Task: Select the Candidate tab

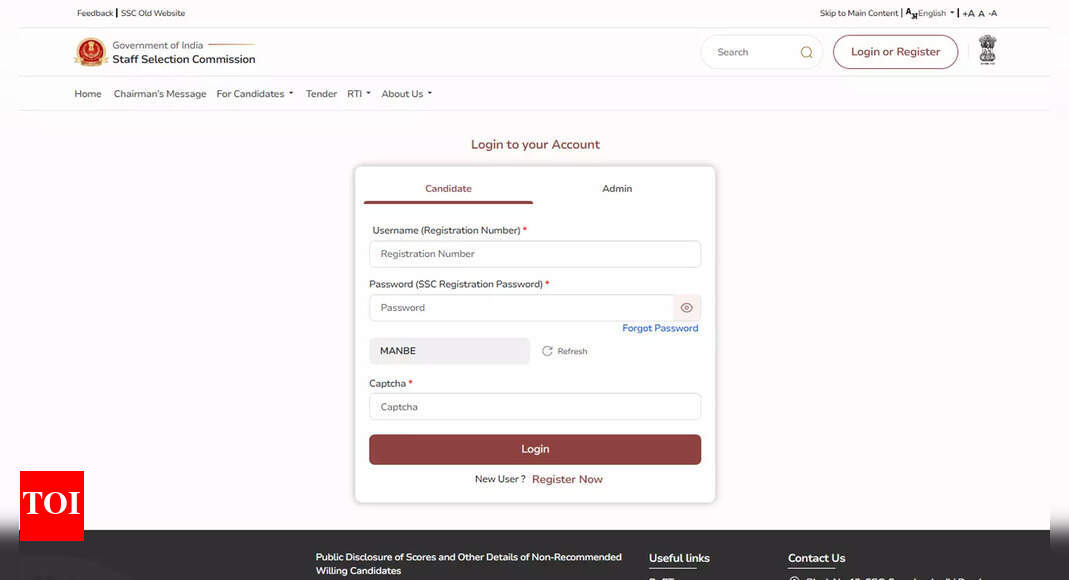Action: coord(448,189)
